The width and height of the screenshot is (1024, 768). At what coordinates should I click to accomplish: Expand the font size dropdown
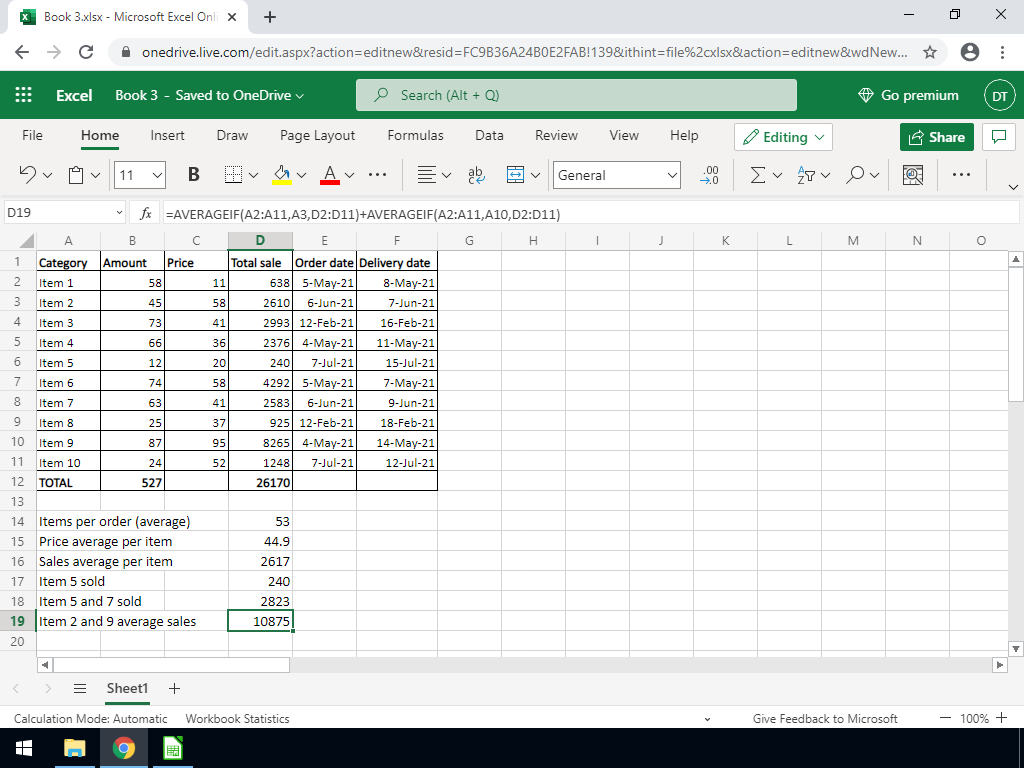tap(157, 175)
